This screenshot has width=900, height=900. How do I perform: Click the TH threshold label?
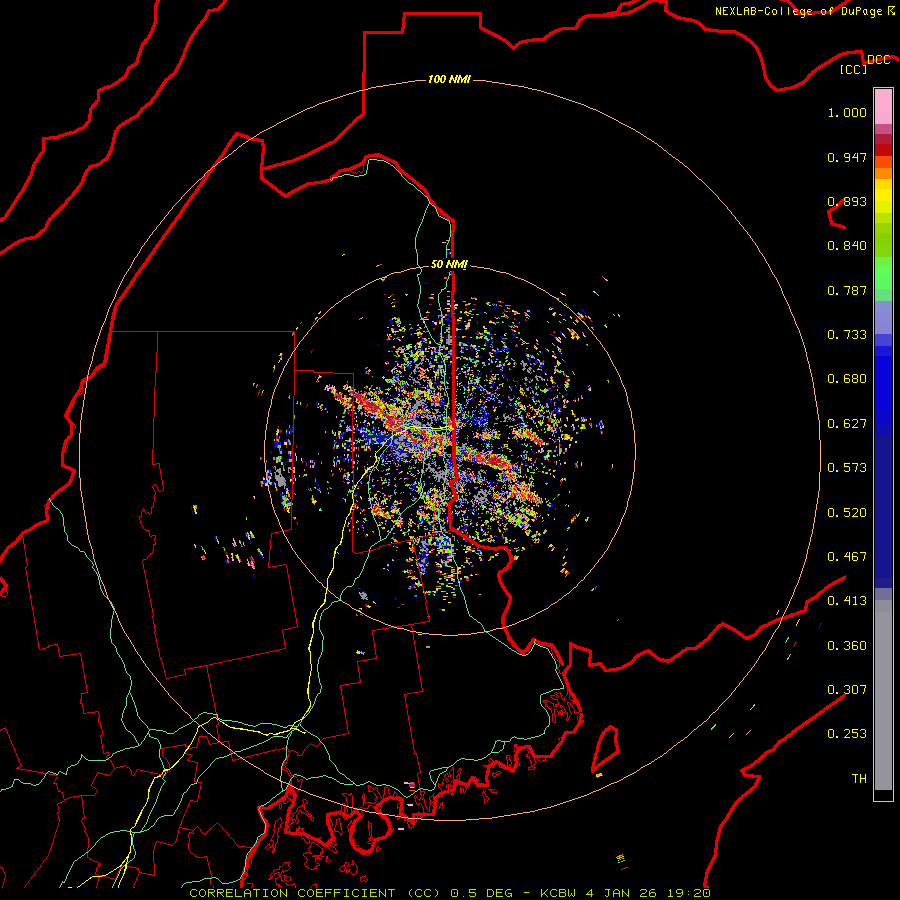click(x=859, y=779)
